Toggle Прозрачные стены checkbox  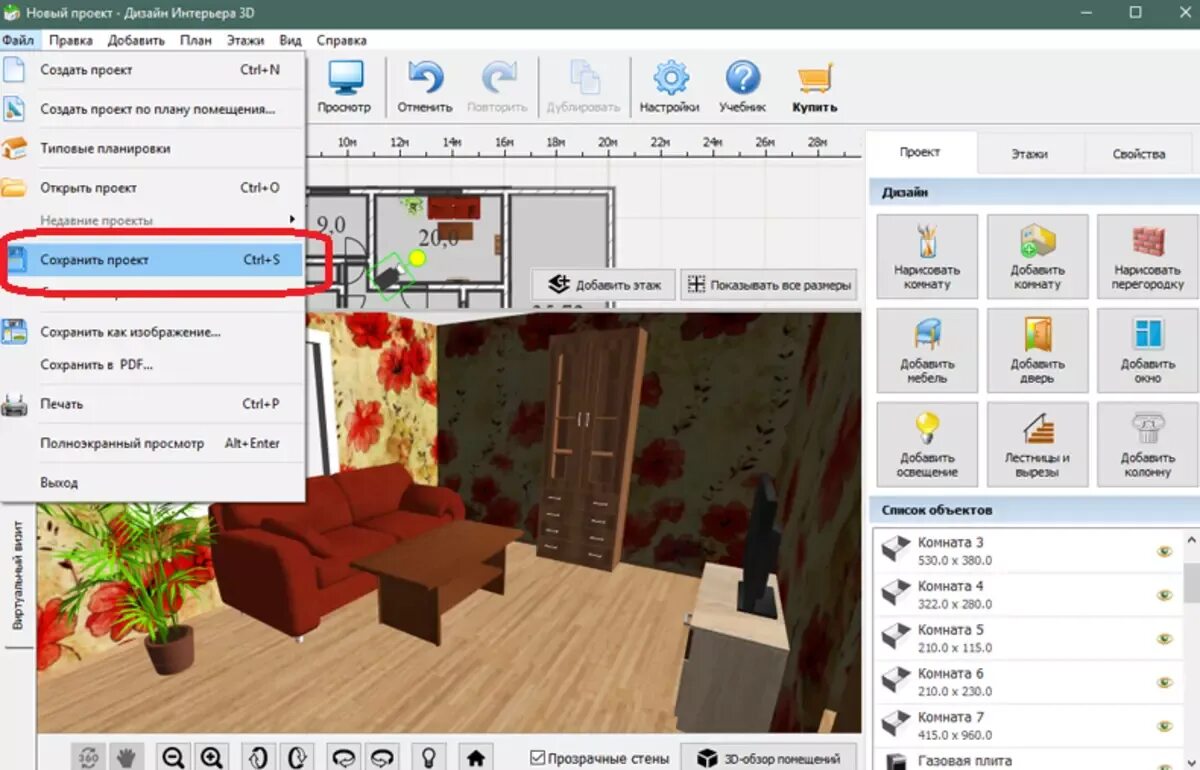point(538,758)
